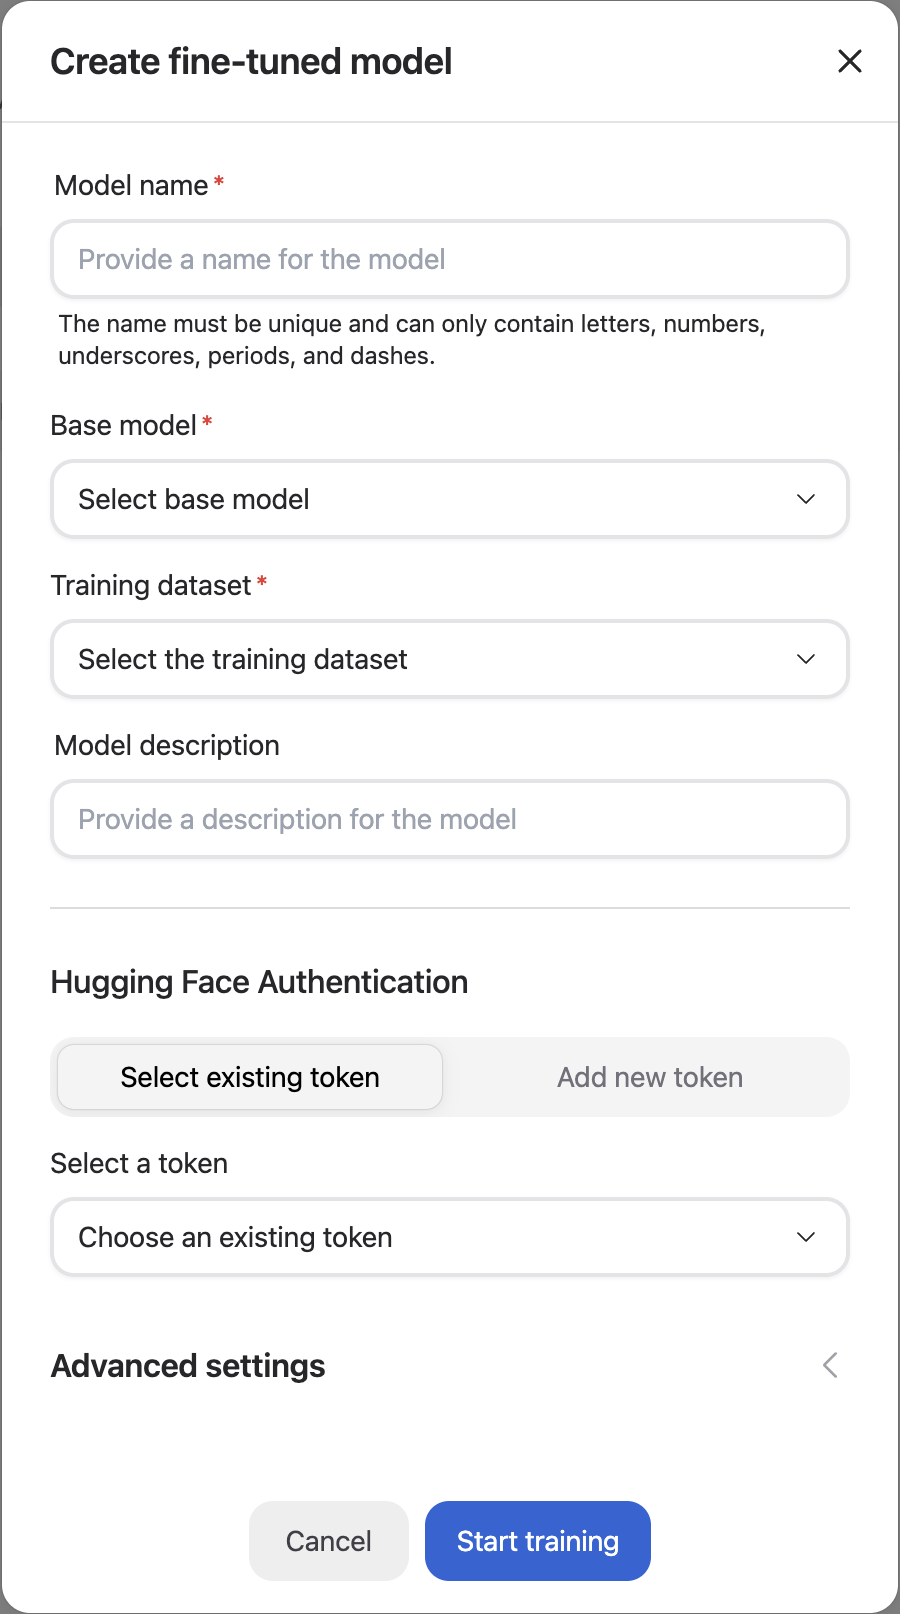Close the Create fine-tuned model dialog
Screen dimensions: 900x1614
(x=849, y=61)
